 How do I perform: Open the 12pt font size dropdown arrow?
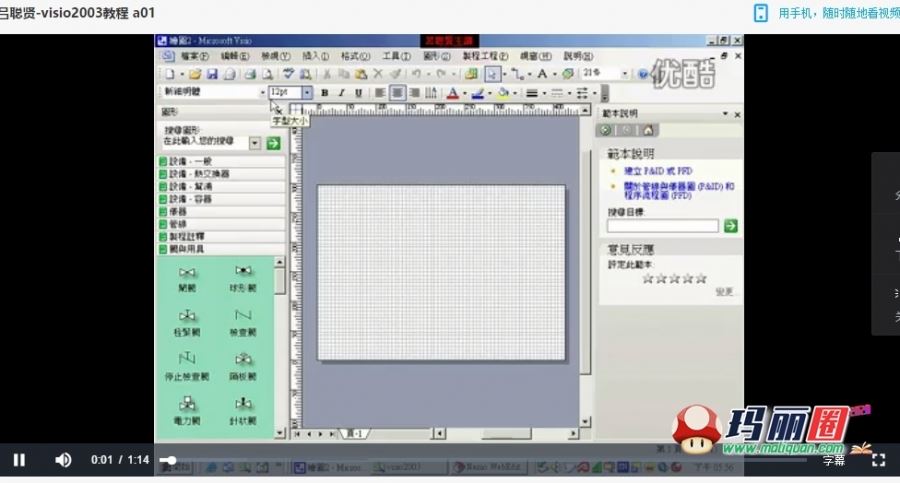(x=307, y=92)
